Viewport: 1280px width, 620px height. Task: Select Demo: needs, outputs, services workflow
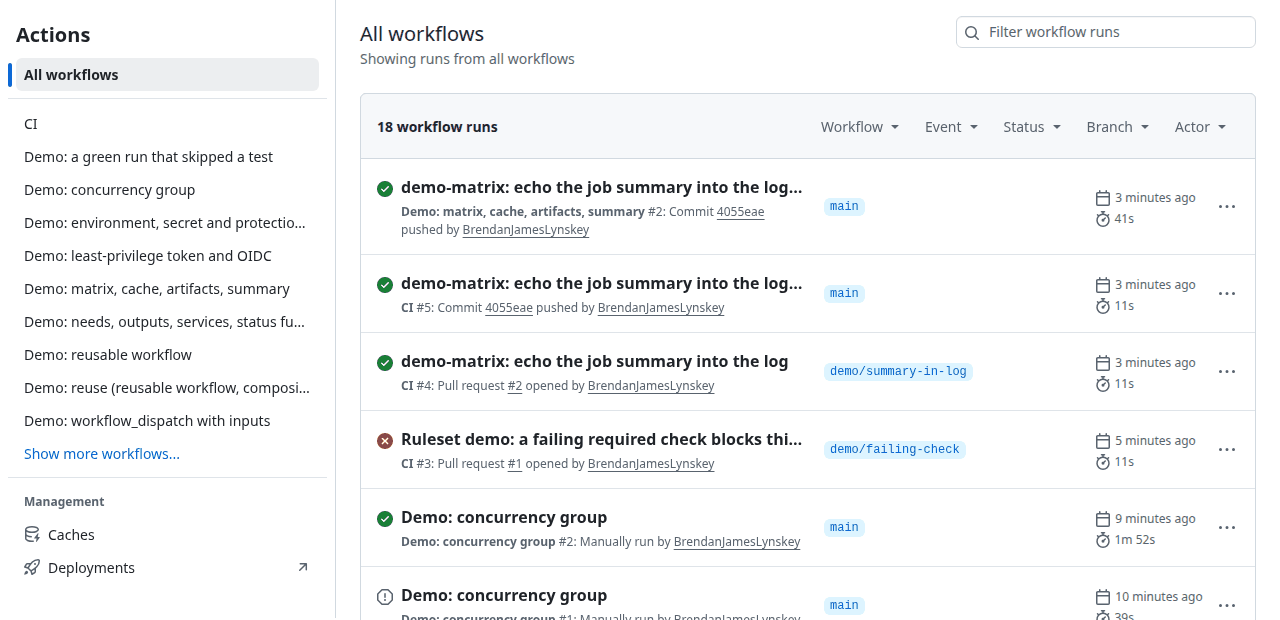click(167, 322)
